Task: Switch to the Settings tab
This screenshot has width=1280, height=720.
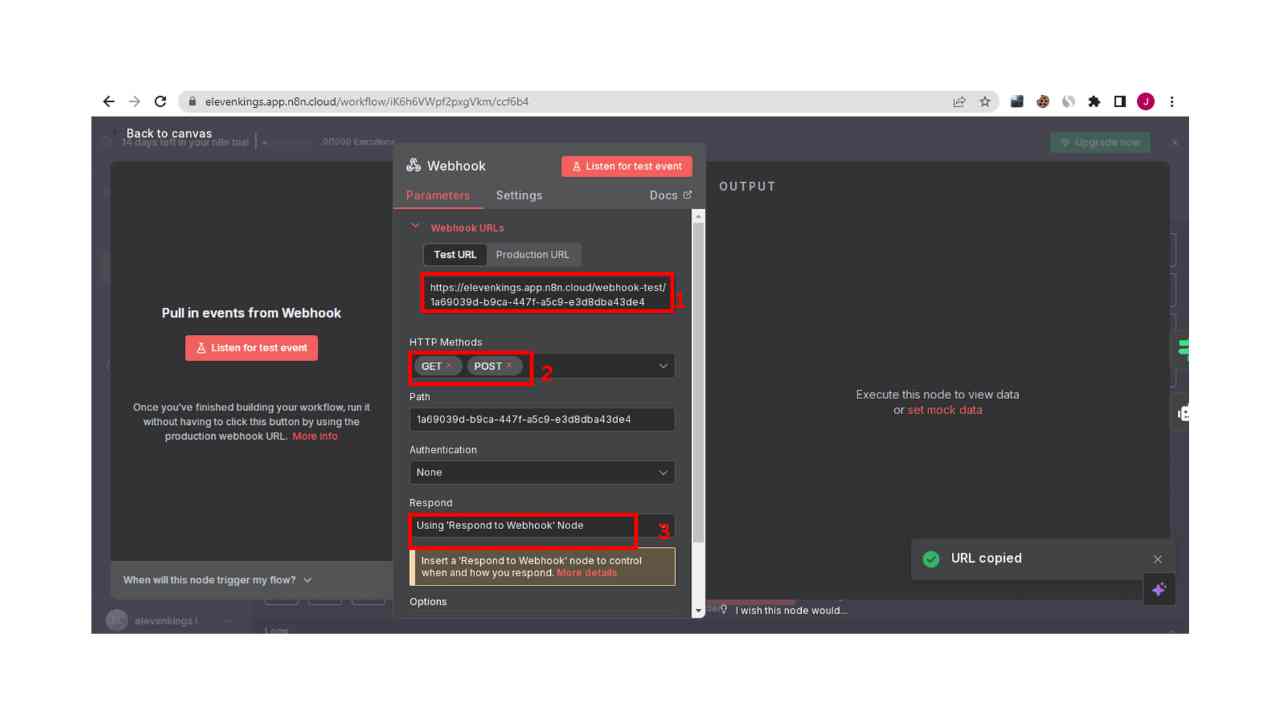Action: 519,195
